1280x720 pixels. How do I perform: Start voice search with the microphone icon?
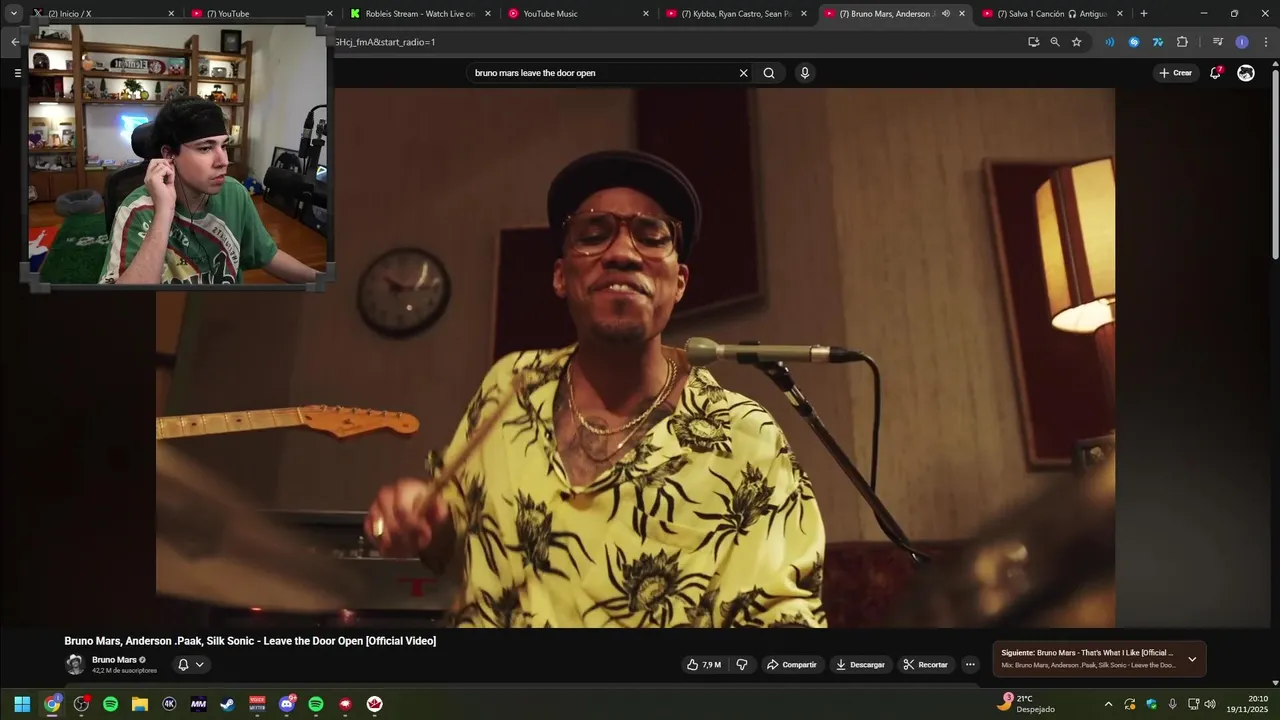tap(805, 73)
